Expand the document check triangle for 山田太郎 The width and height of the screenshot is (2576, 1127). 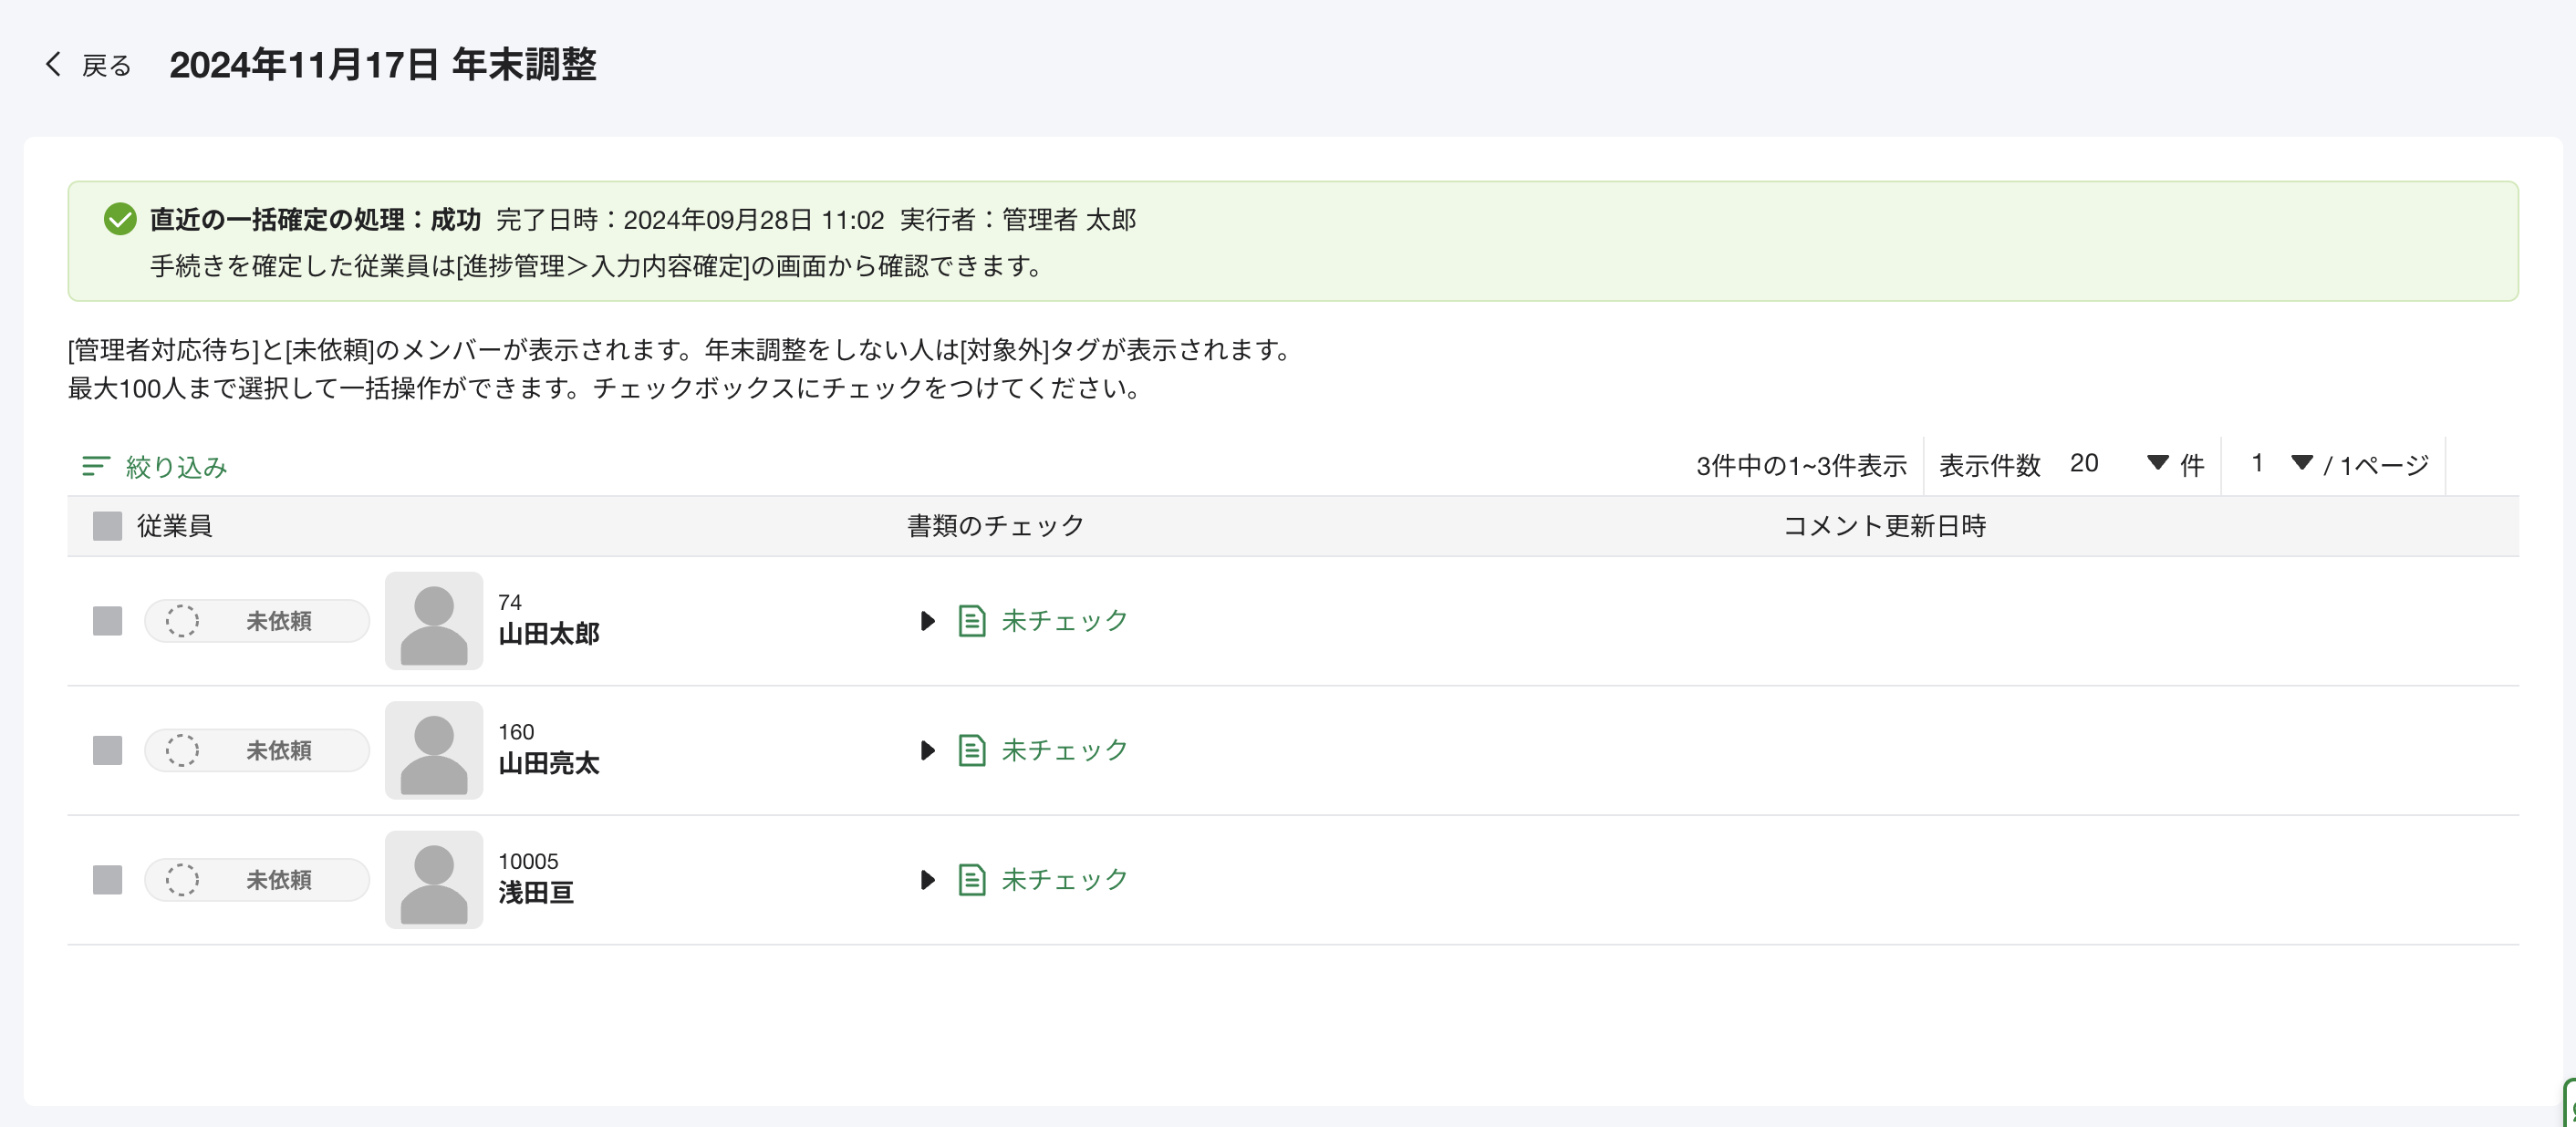927,621
